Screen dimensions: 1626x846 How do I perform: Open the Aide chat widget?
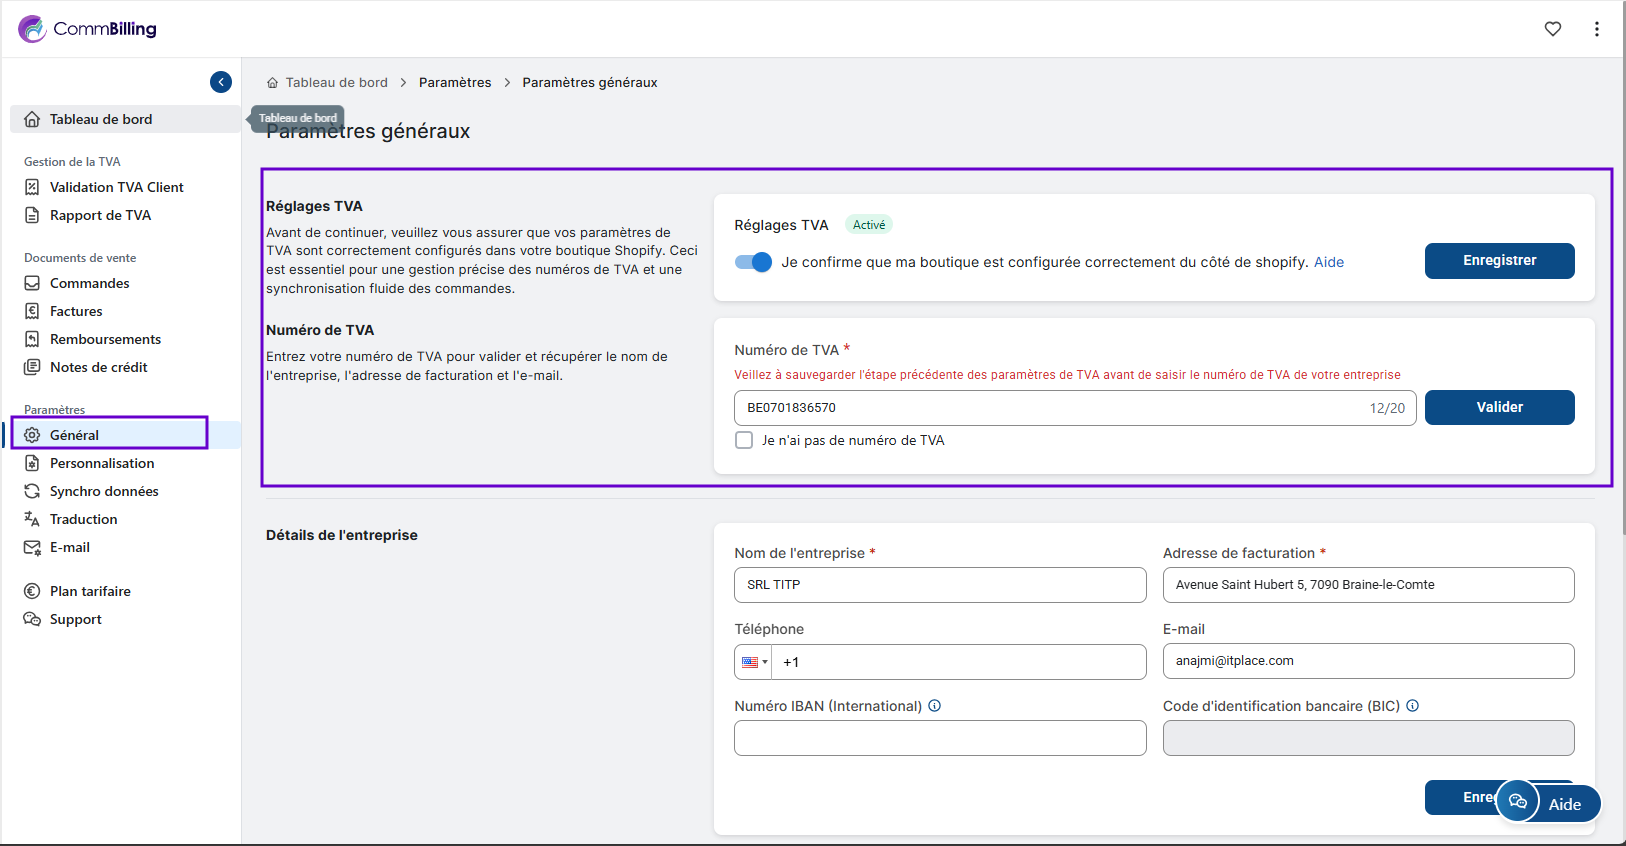tap(1549, 803)
